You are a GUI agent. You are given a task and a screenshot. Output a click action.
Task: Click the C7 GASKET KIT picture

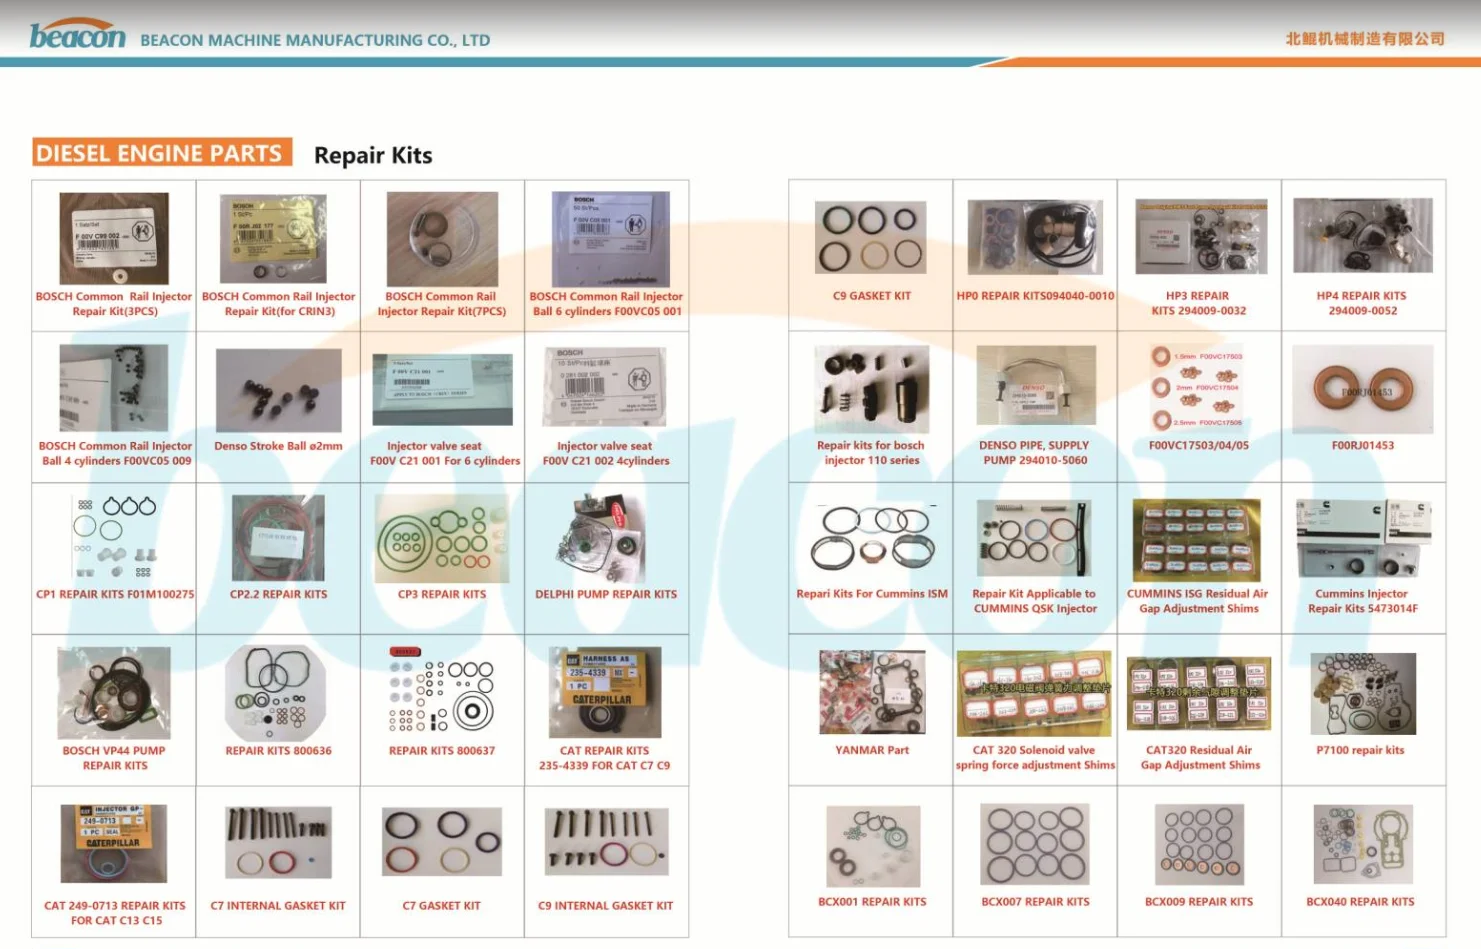(x=441, y=843)
